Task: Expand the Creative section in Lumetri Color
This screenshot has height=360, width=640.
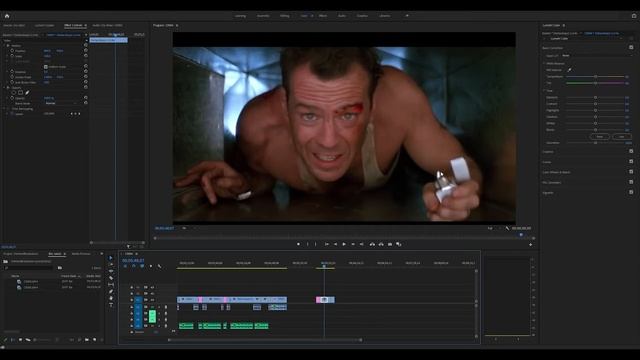Action: [548, 151]
